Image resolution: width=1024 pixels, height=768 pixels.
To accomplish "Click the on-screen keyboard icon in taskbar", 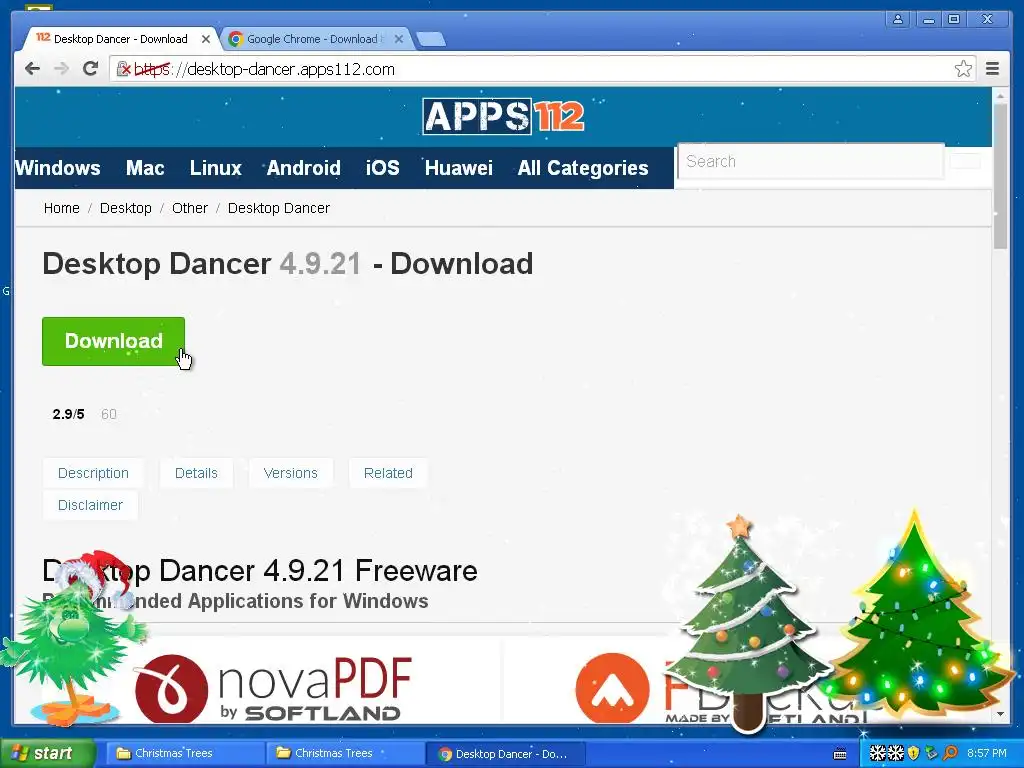I will (840, 754).
